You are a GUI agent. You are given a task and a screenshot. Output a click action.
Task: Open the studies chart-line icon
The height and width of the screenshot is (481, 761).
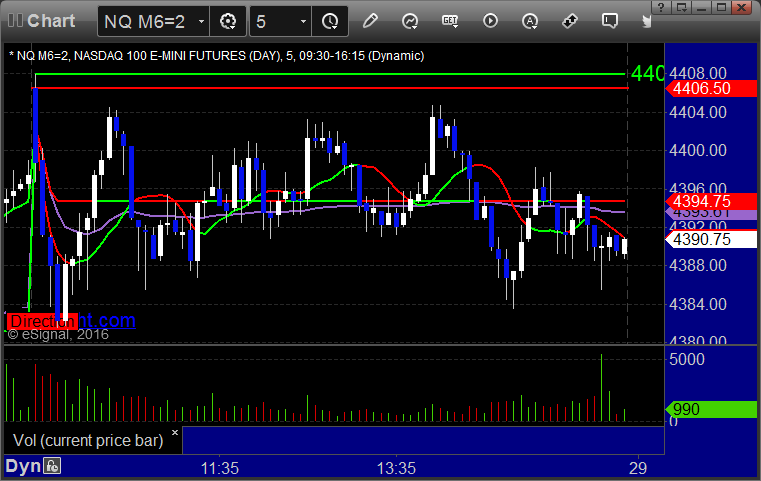coord(410,21)
